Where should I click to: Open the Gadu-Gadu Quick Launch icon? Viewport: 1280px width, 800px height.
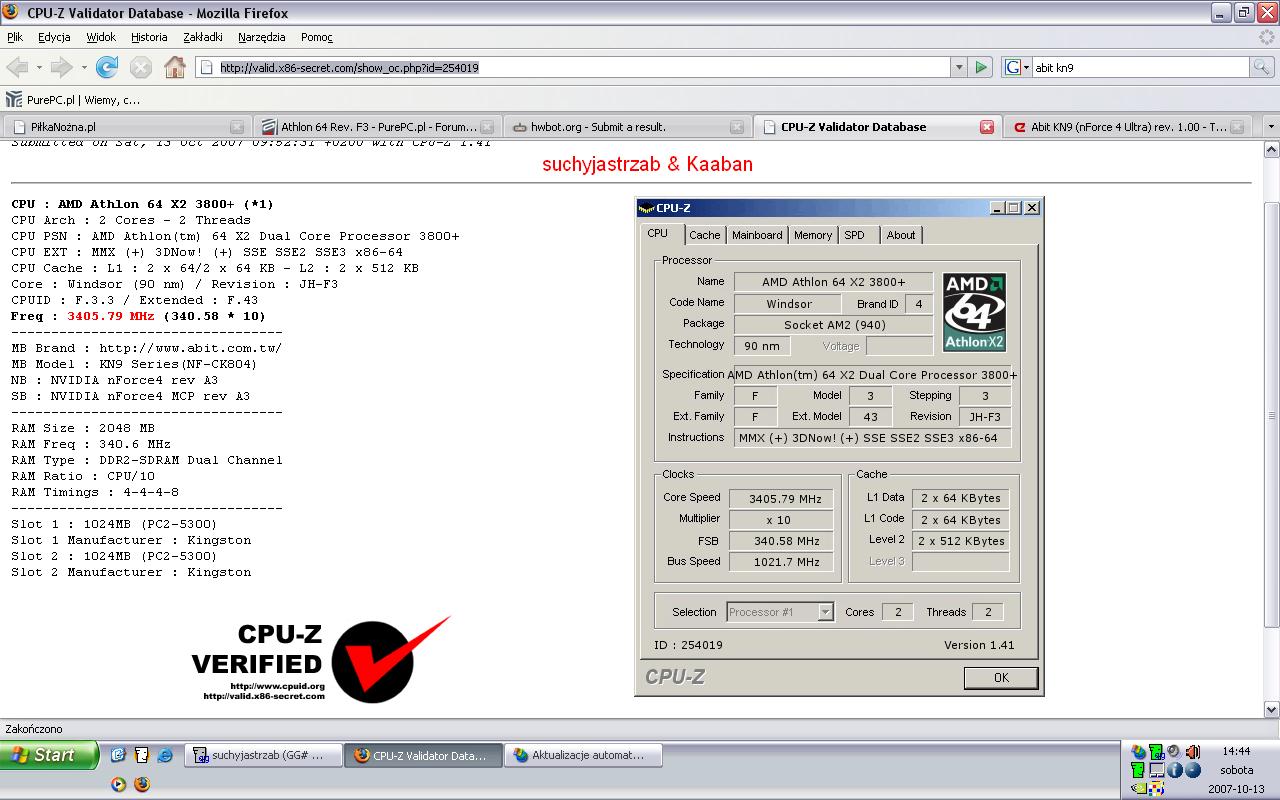click(x=141, y=755)
